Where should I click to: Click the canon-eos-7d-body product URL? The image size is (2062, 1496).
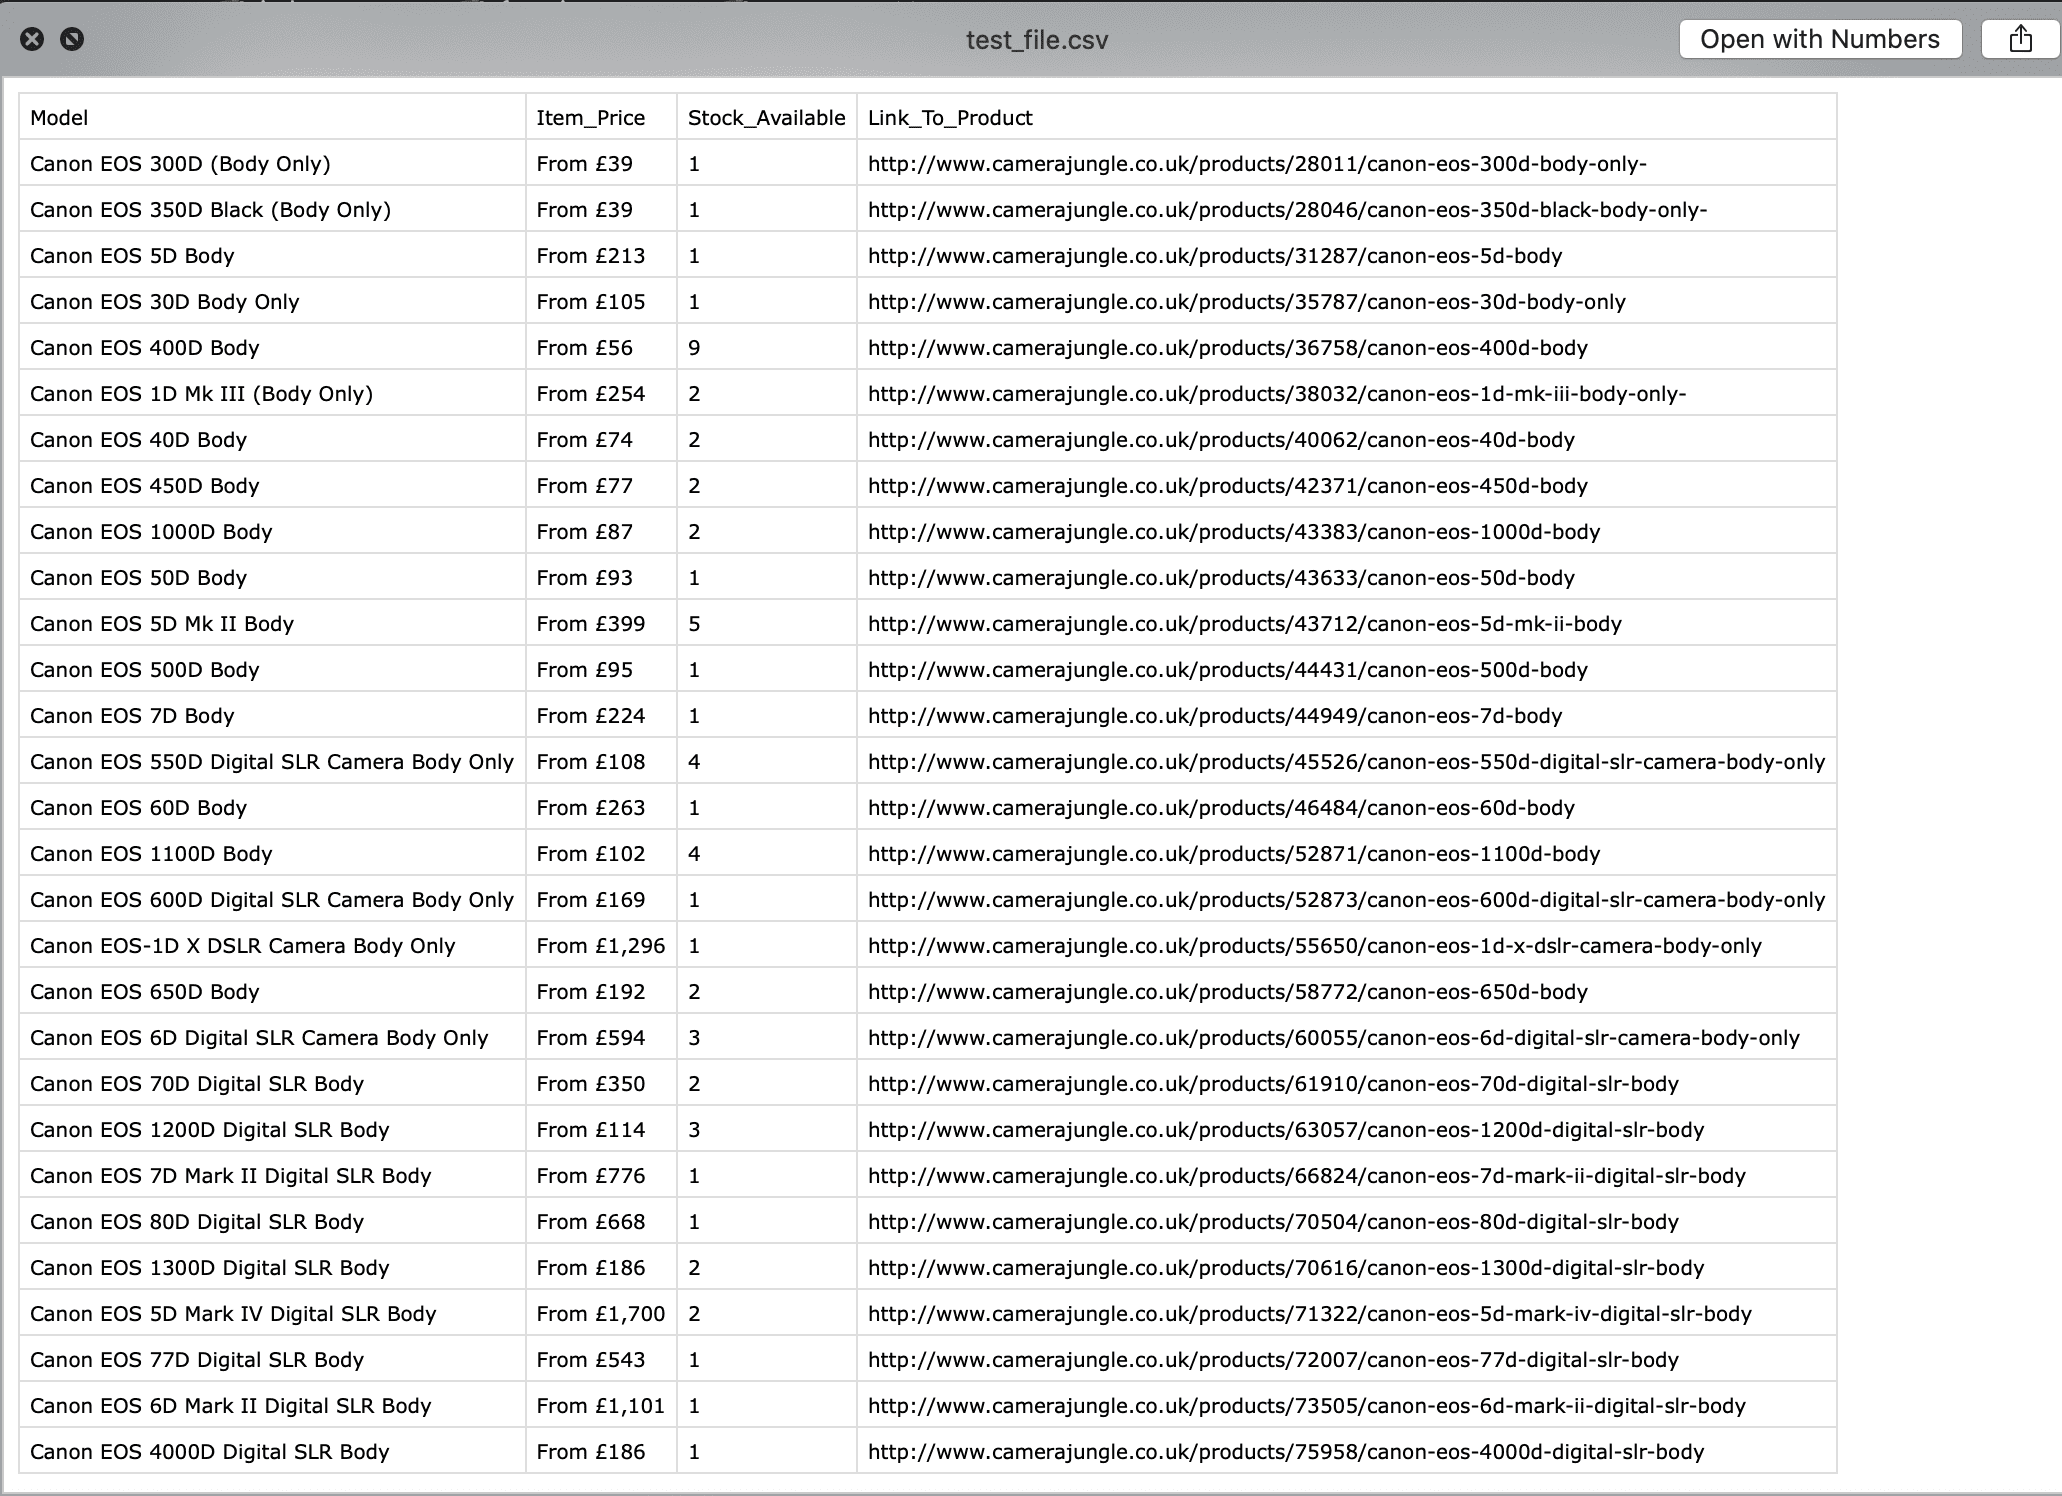[x=1214, y=716]
